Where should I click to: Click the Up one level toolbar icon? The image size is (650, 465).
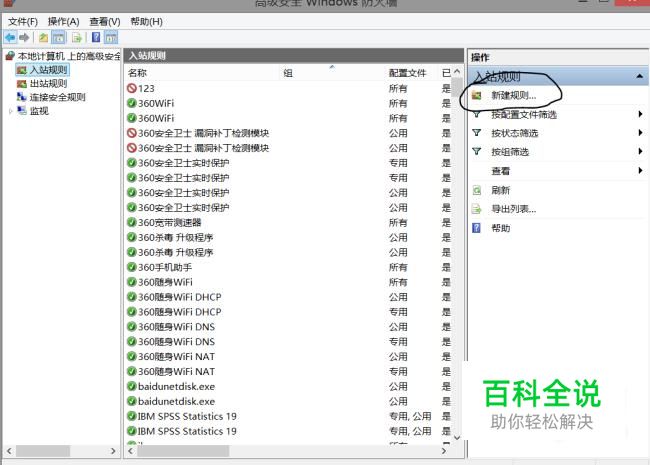click(x=44, y=38)
